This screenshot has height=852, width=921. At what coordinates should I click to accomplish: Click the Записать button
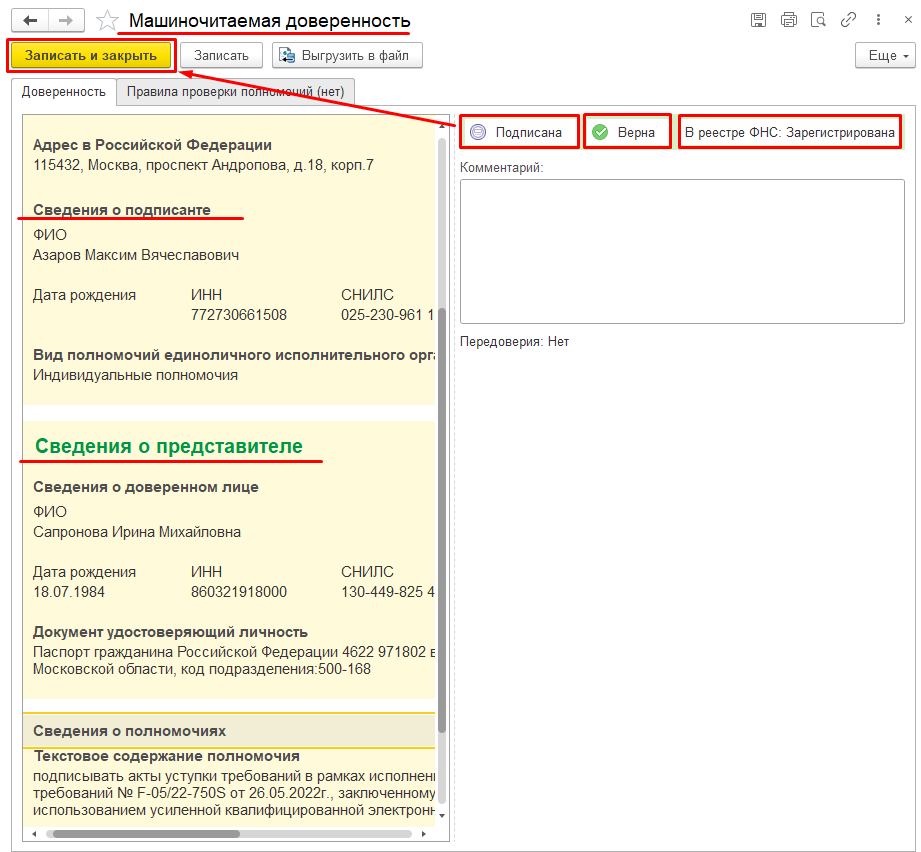pyautogui.click(x=221, y=56)
